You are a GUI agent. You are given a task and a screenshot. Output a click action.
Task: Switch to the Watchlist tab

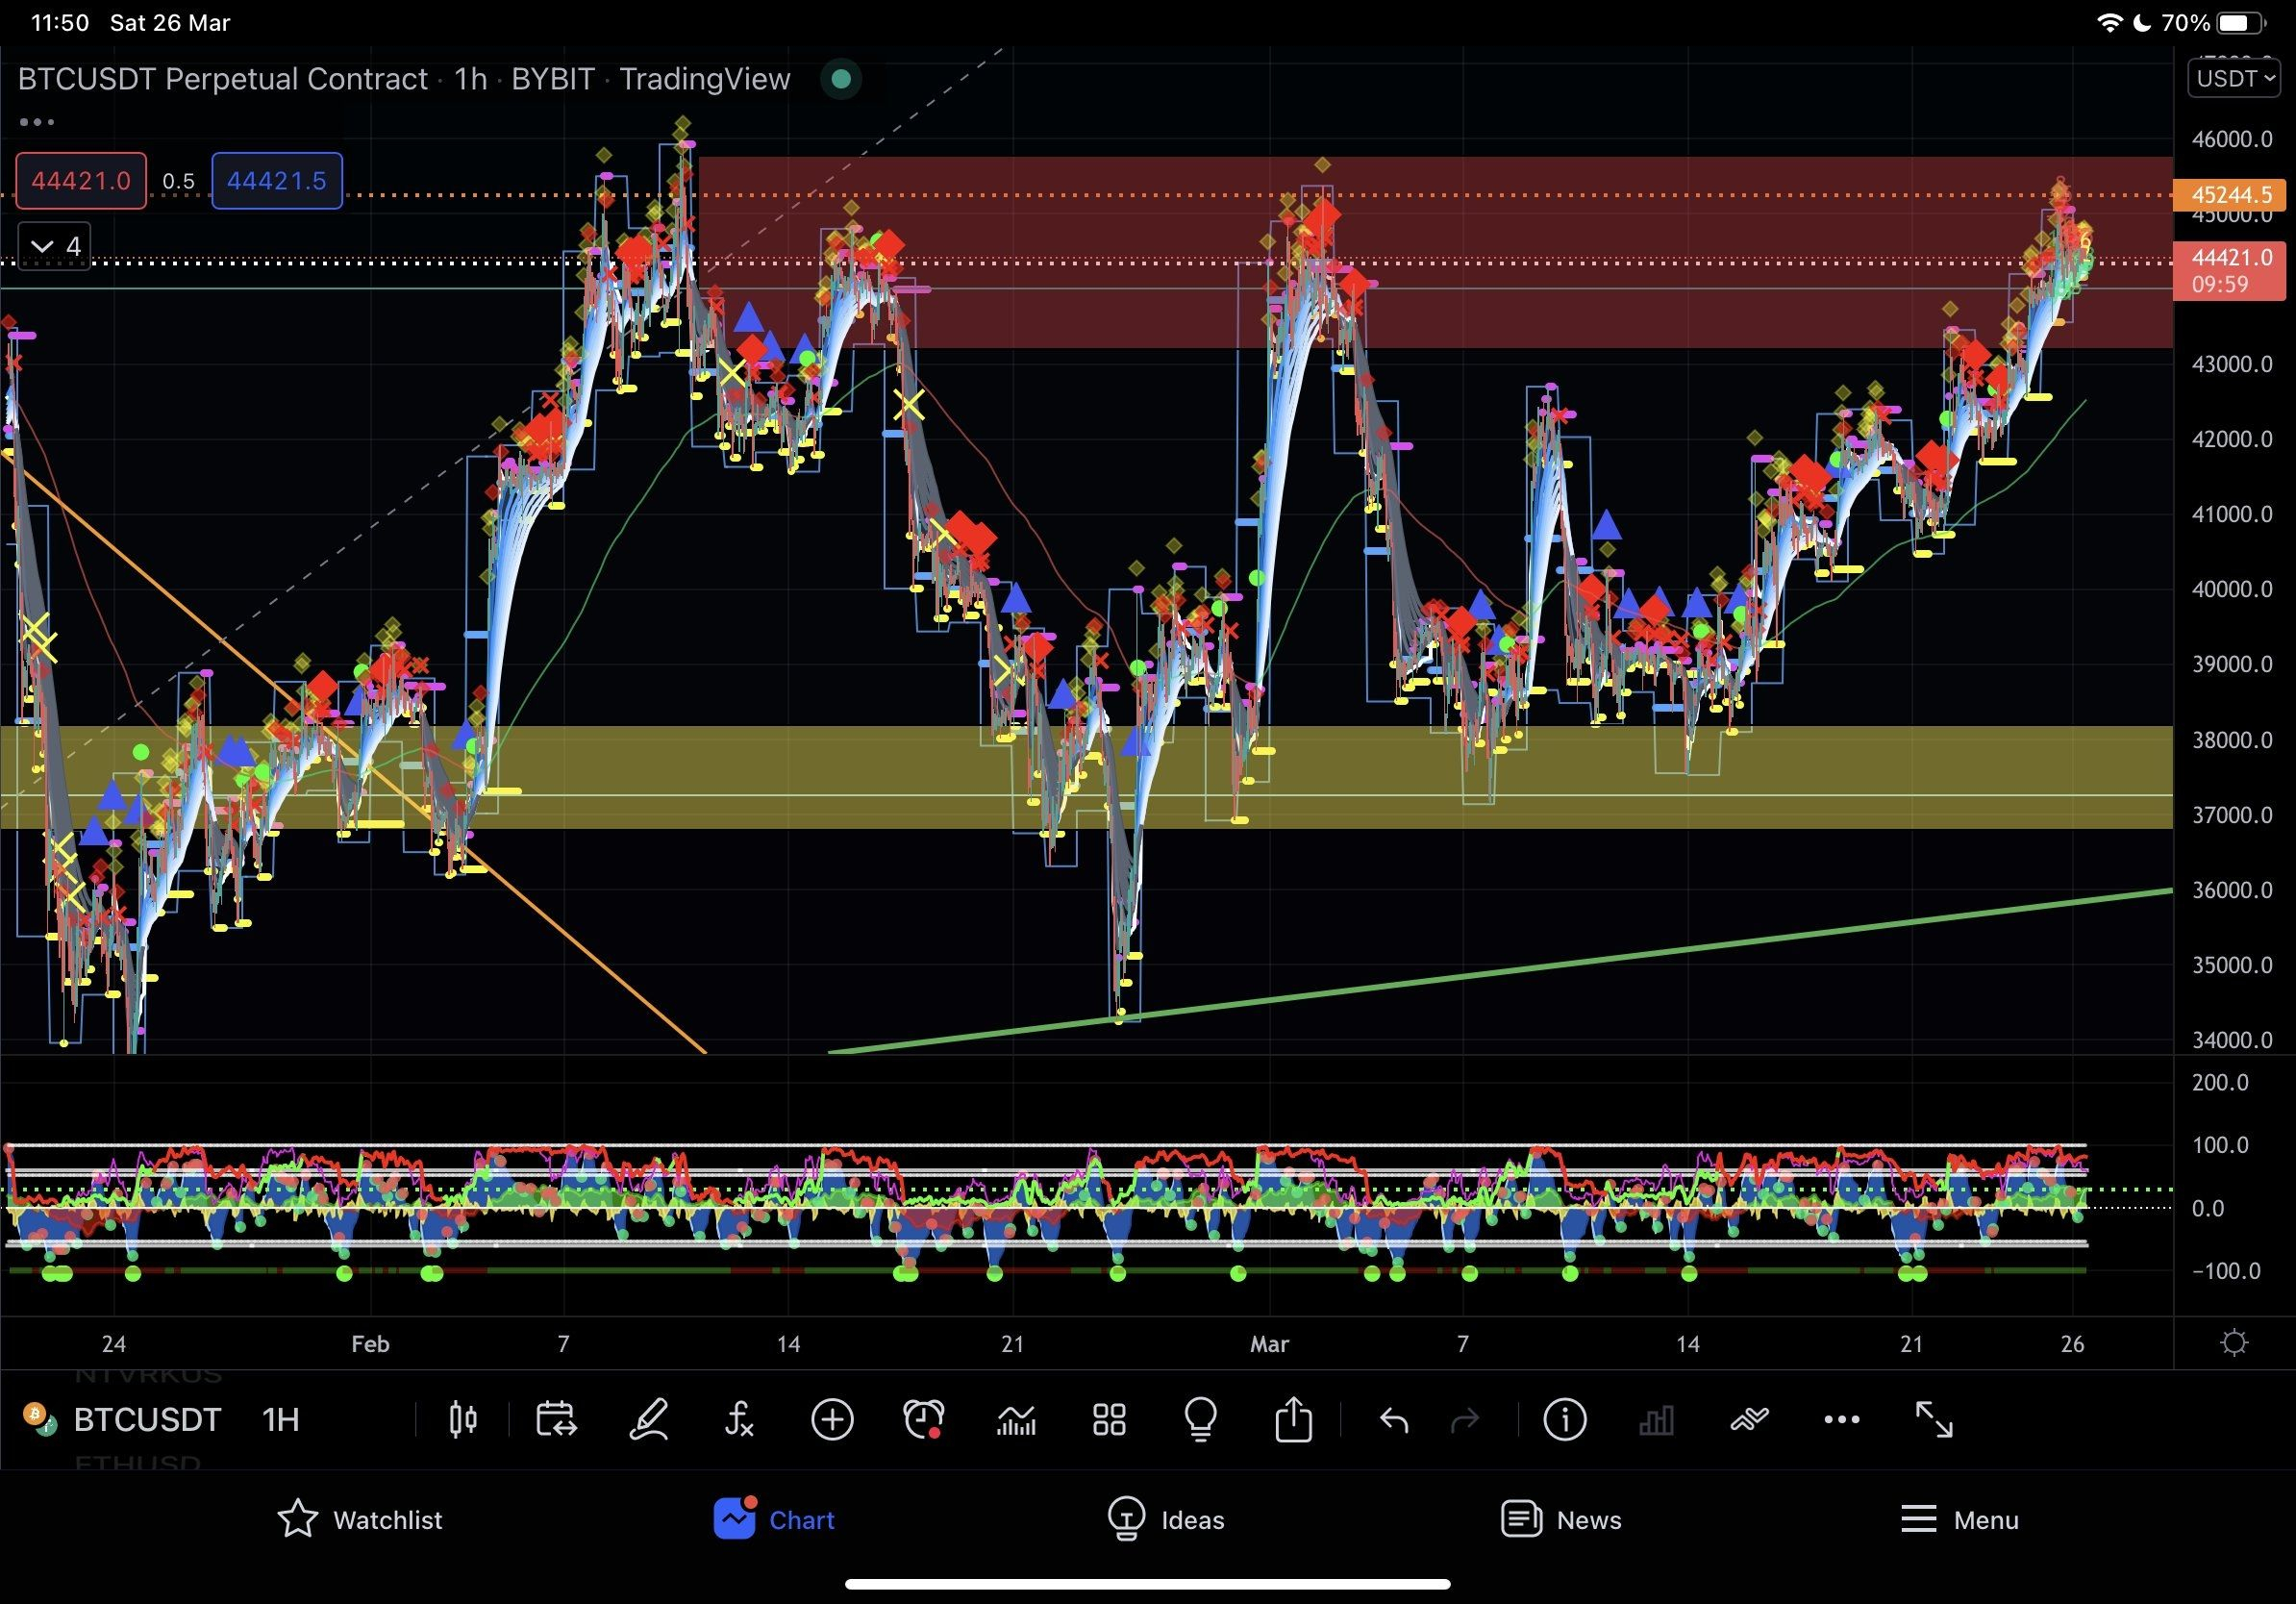[360, 1520]
